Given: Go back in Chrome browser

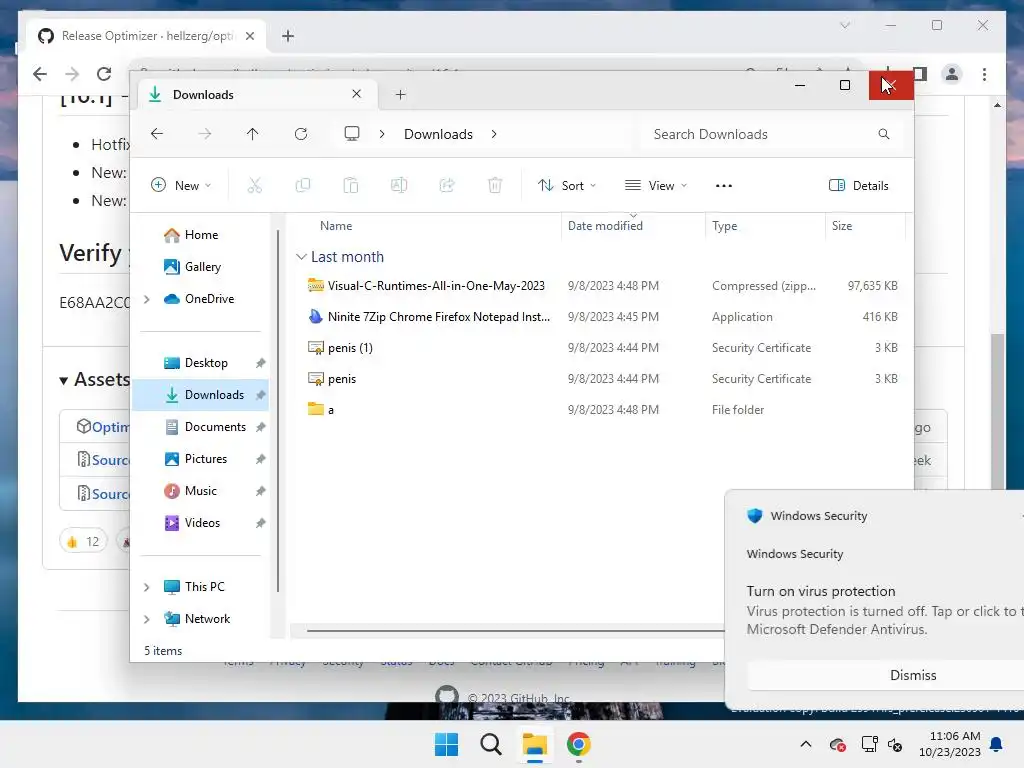Looking at the screenshot, I should (40, 74).
